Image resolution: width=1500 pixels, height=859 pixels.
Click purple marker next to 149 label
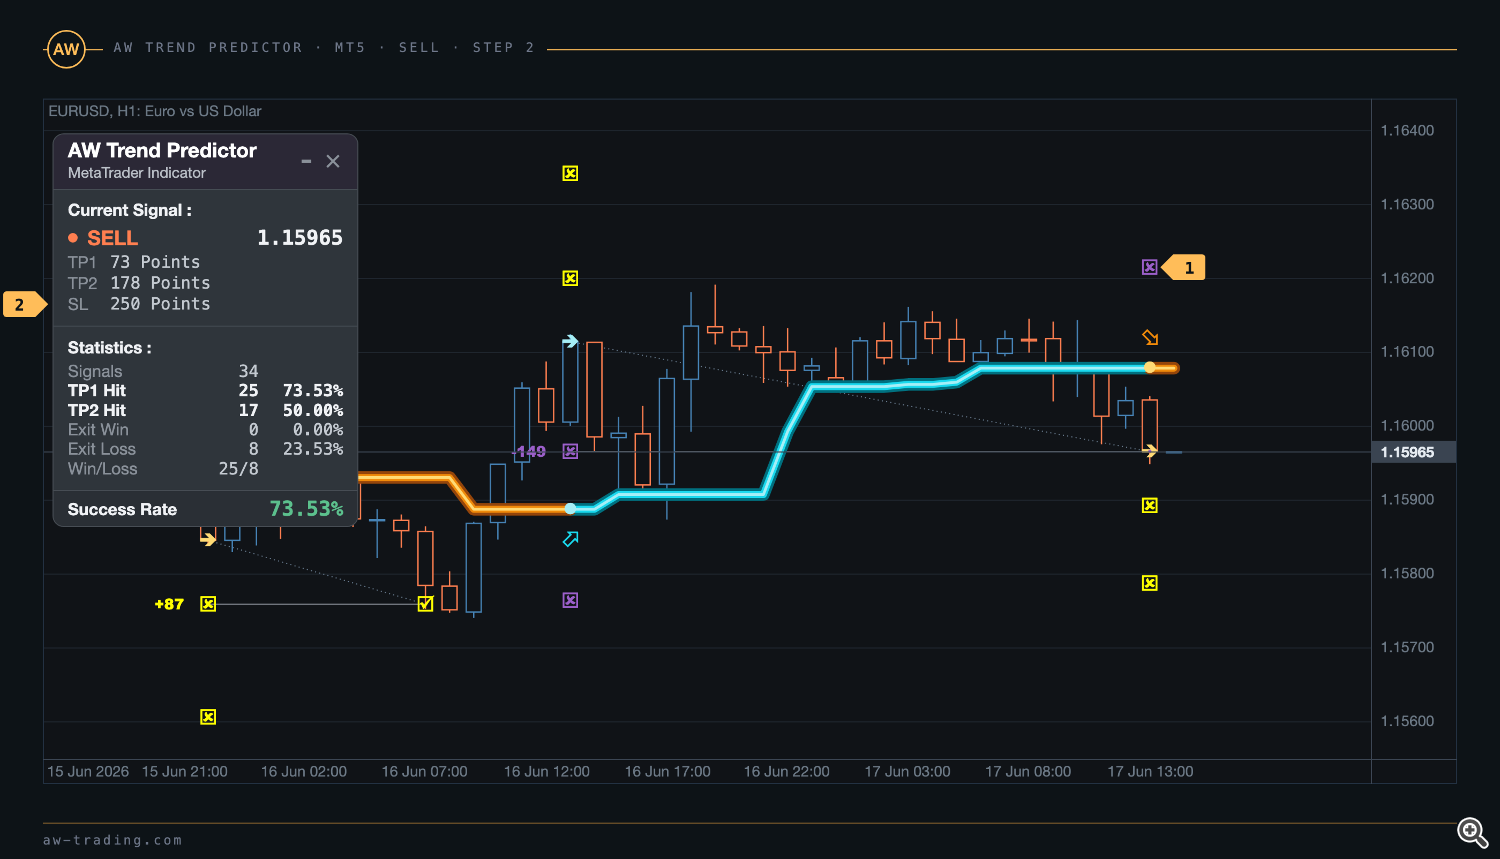[x=570, y=452]
